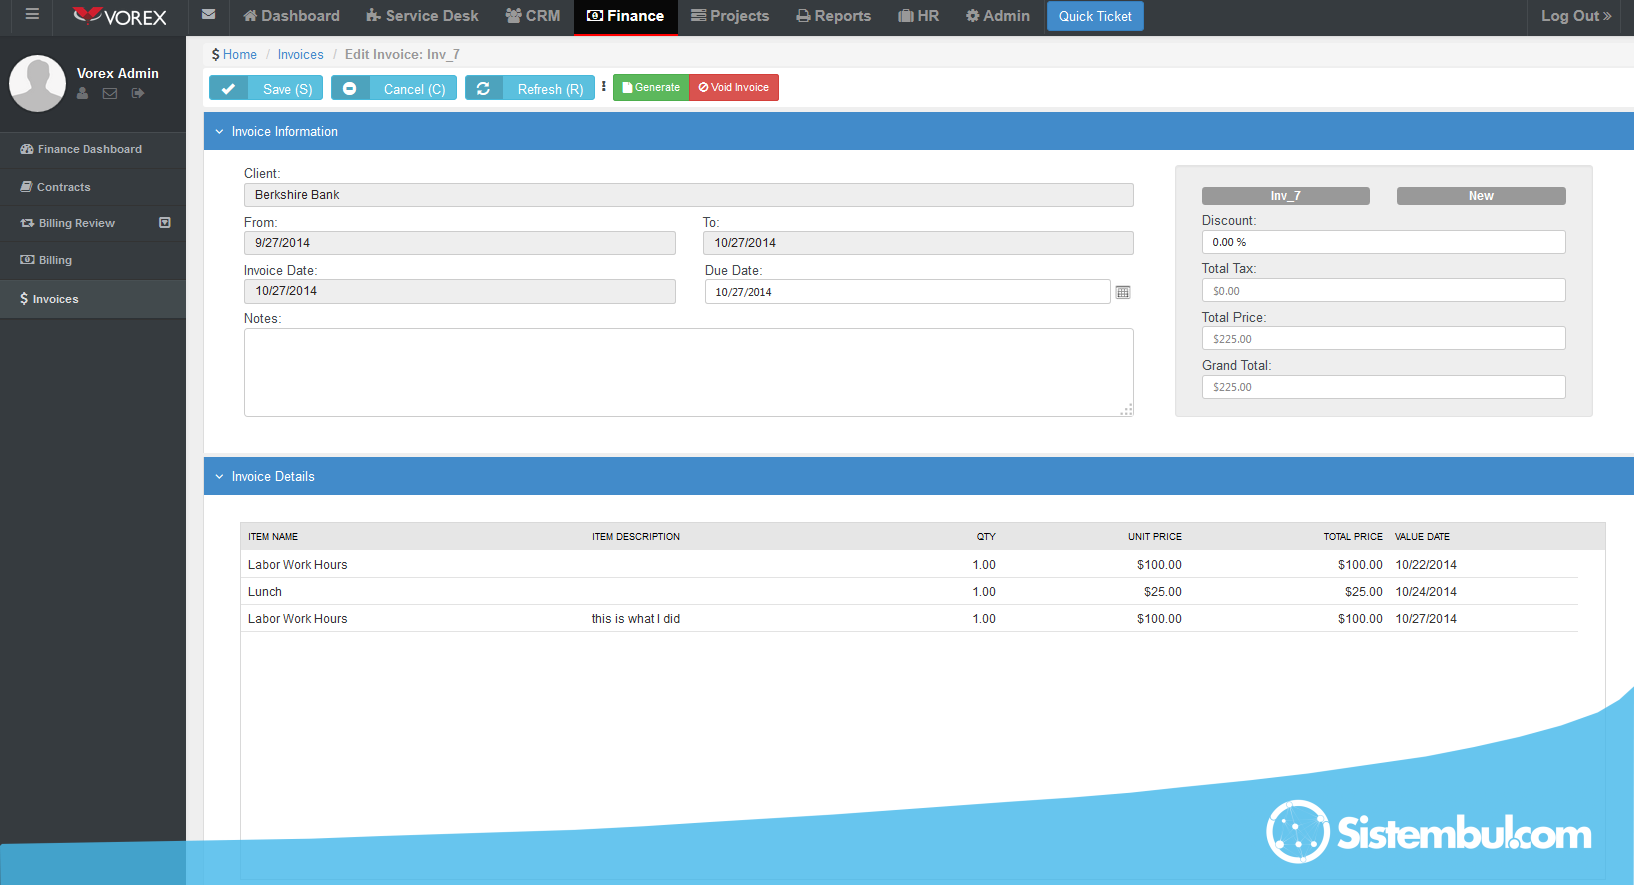Toggle the hamburger sidebar menu
The image size is (1634, 885).
tap(32, 15)
